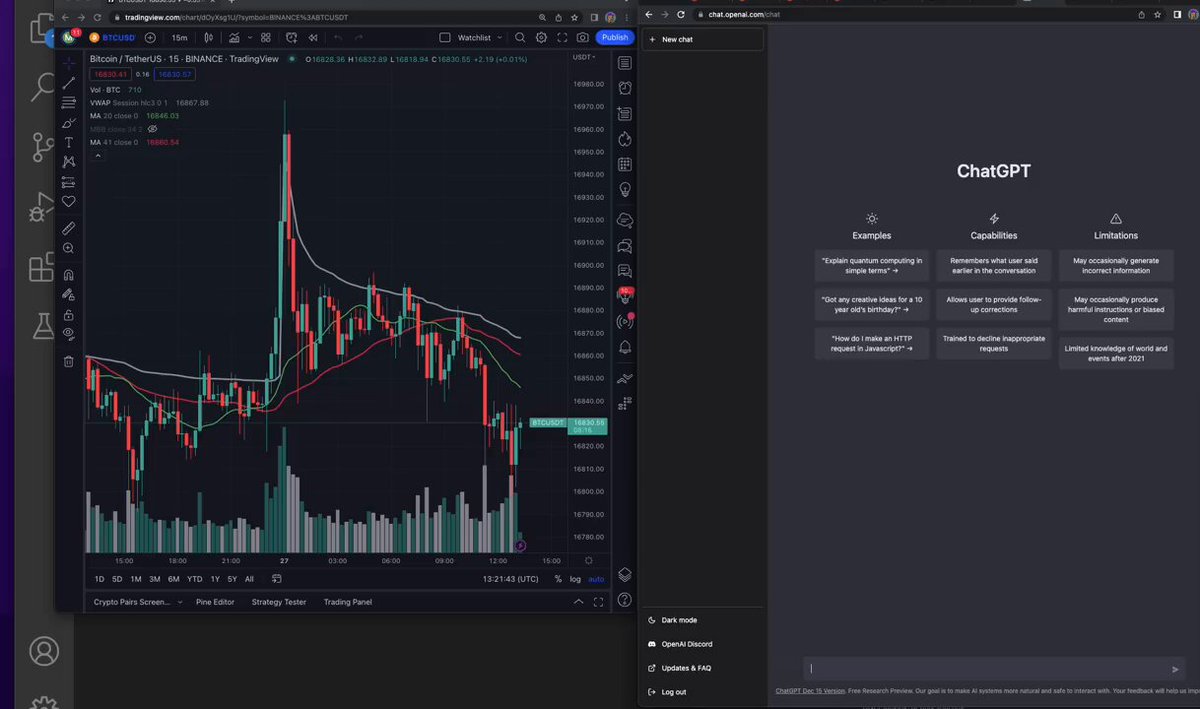
Task: Select the brush drawing tool
Action: (x=69, y=123)
